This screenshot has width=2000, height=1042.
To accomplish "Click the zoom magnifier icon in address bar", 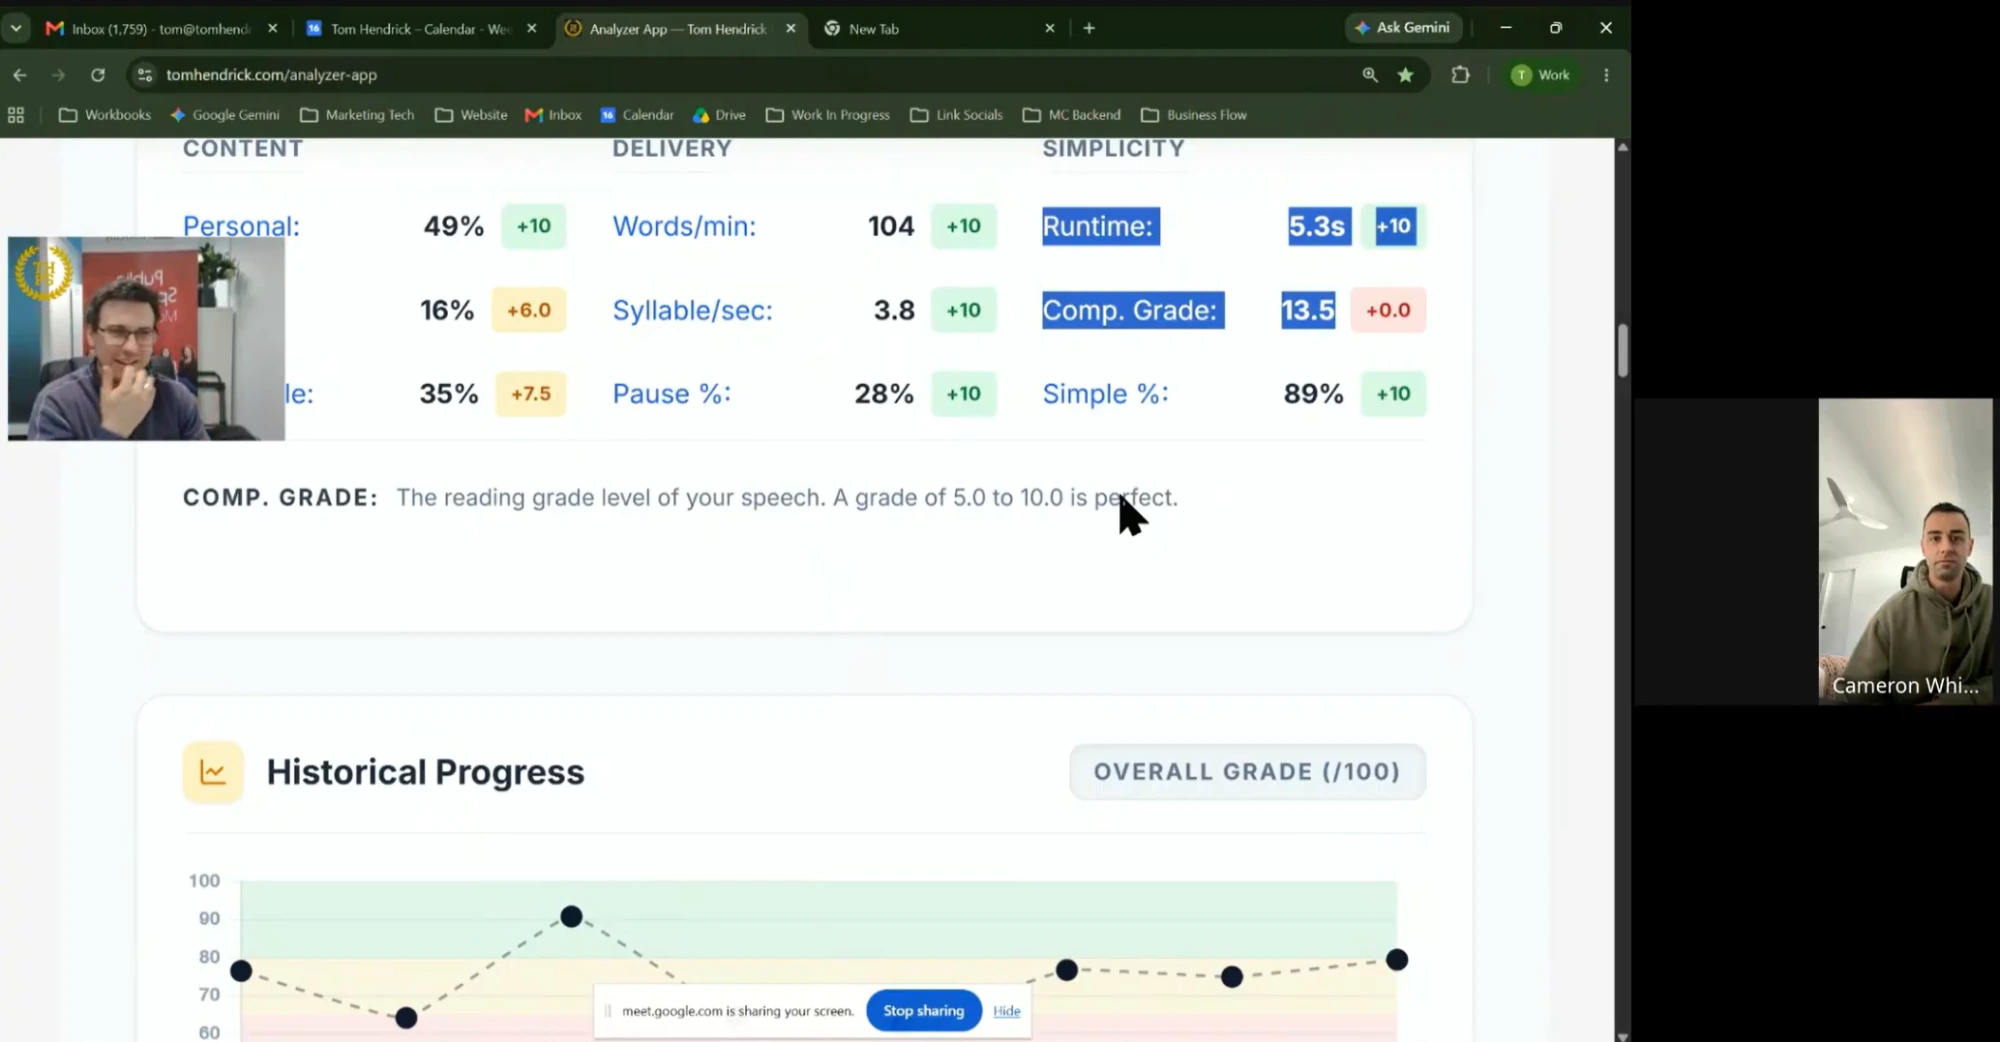I will [x=1369, y=75].
